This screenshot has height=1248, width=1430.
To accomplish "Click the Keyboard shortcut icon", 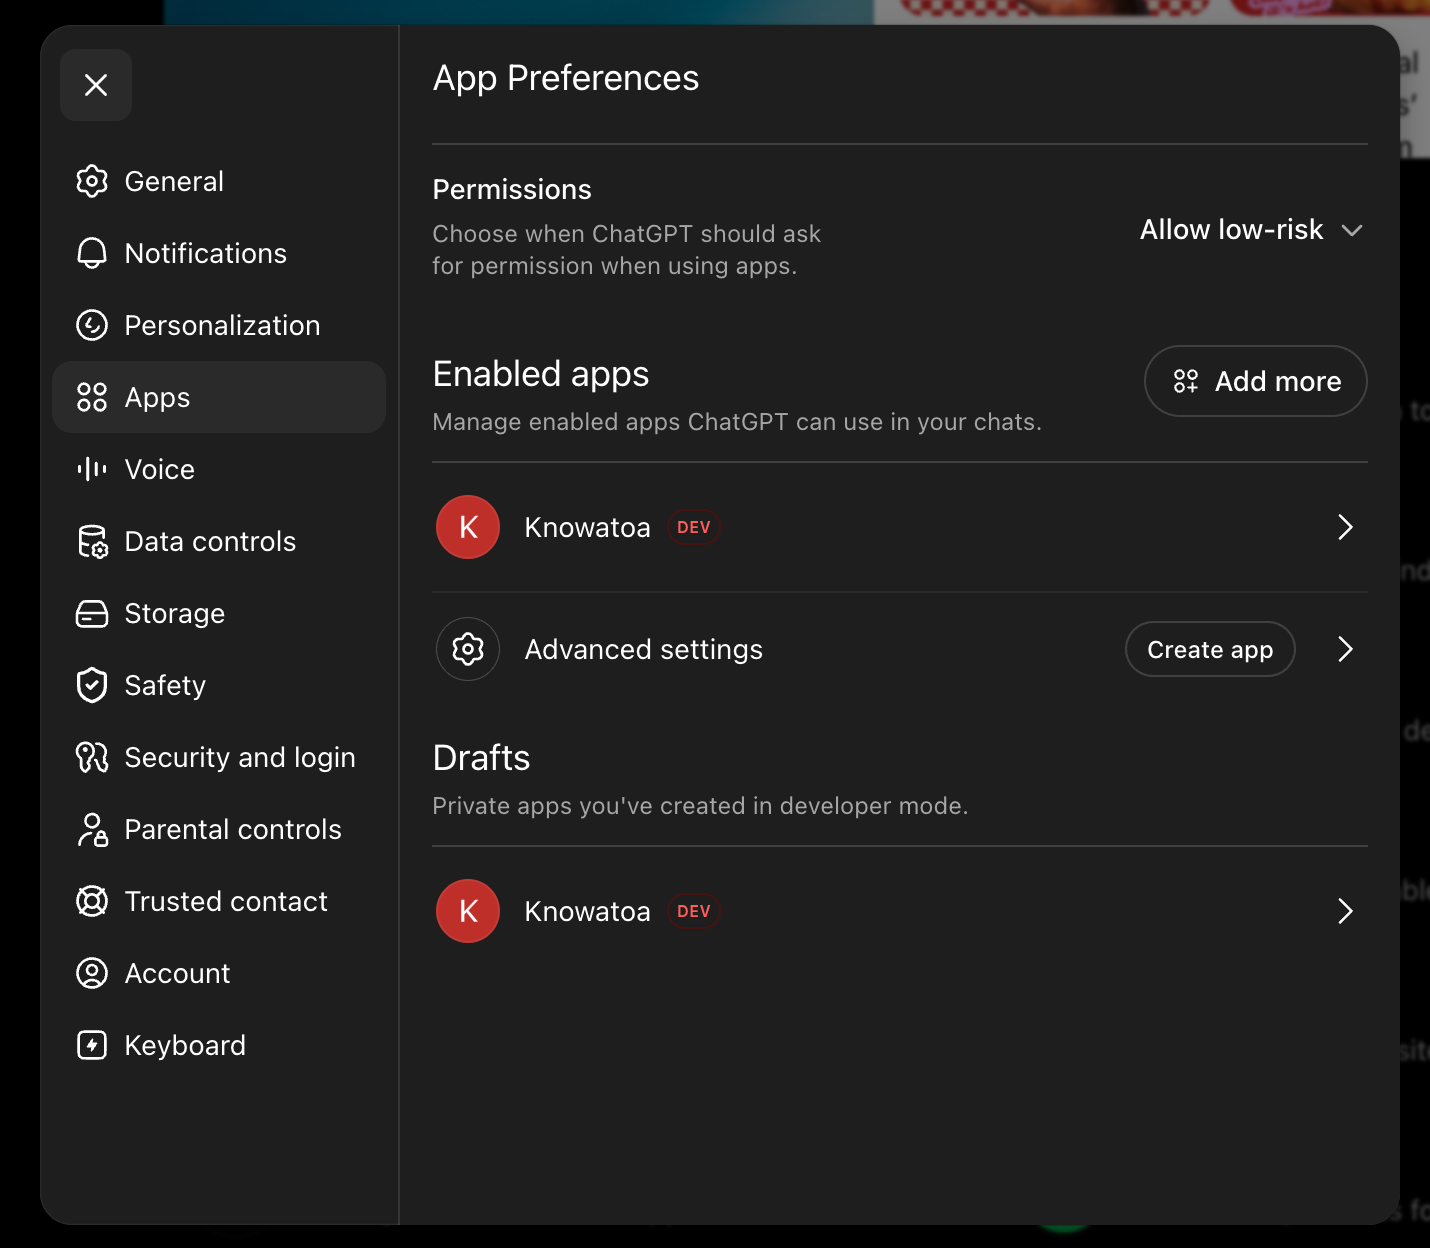I will point(92,1045).
